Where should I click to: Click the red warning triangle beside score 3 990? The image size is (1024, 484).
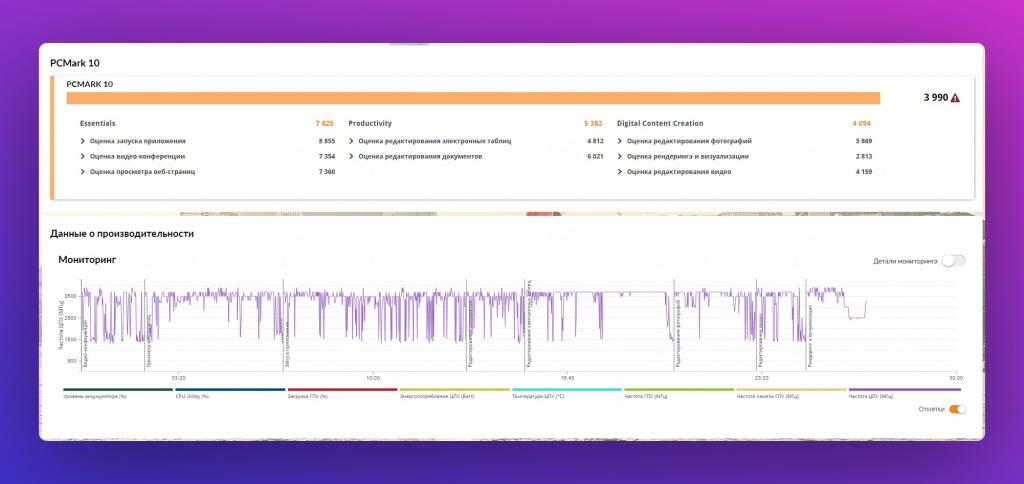pyautogui.click(x=955, y=98)
